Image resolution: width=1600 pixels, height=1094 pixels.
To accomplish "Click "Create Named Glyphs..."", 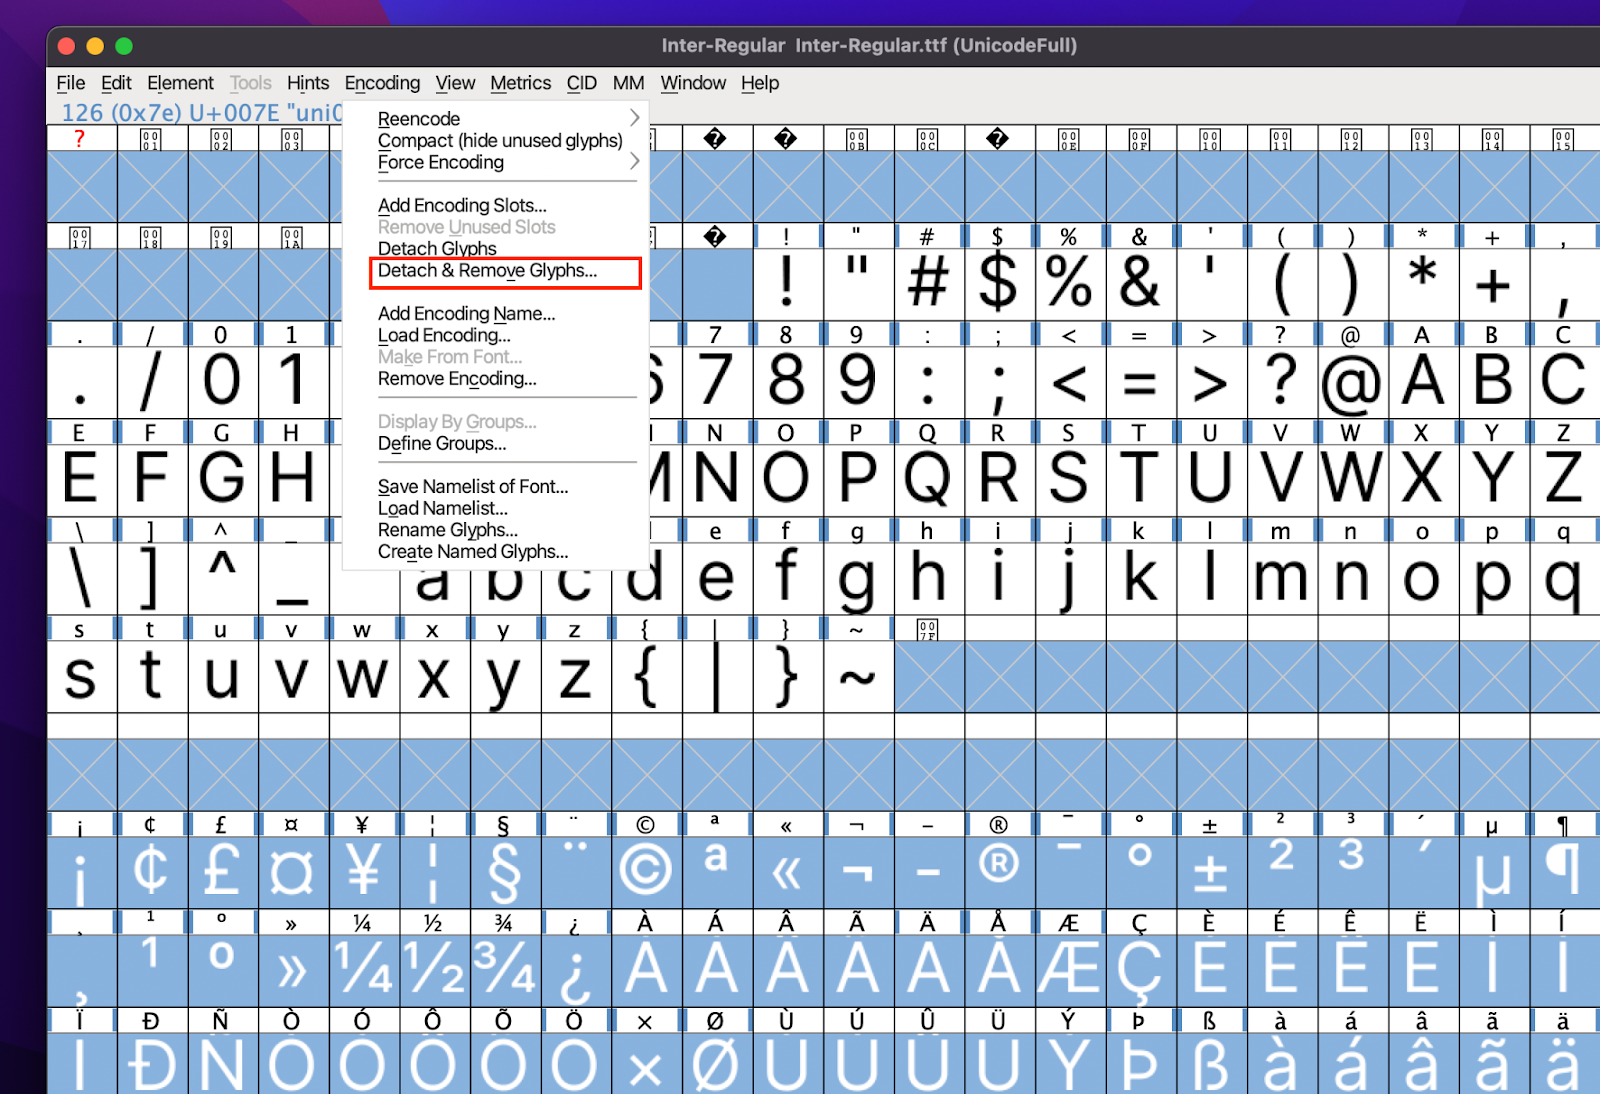I will 472,551.
